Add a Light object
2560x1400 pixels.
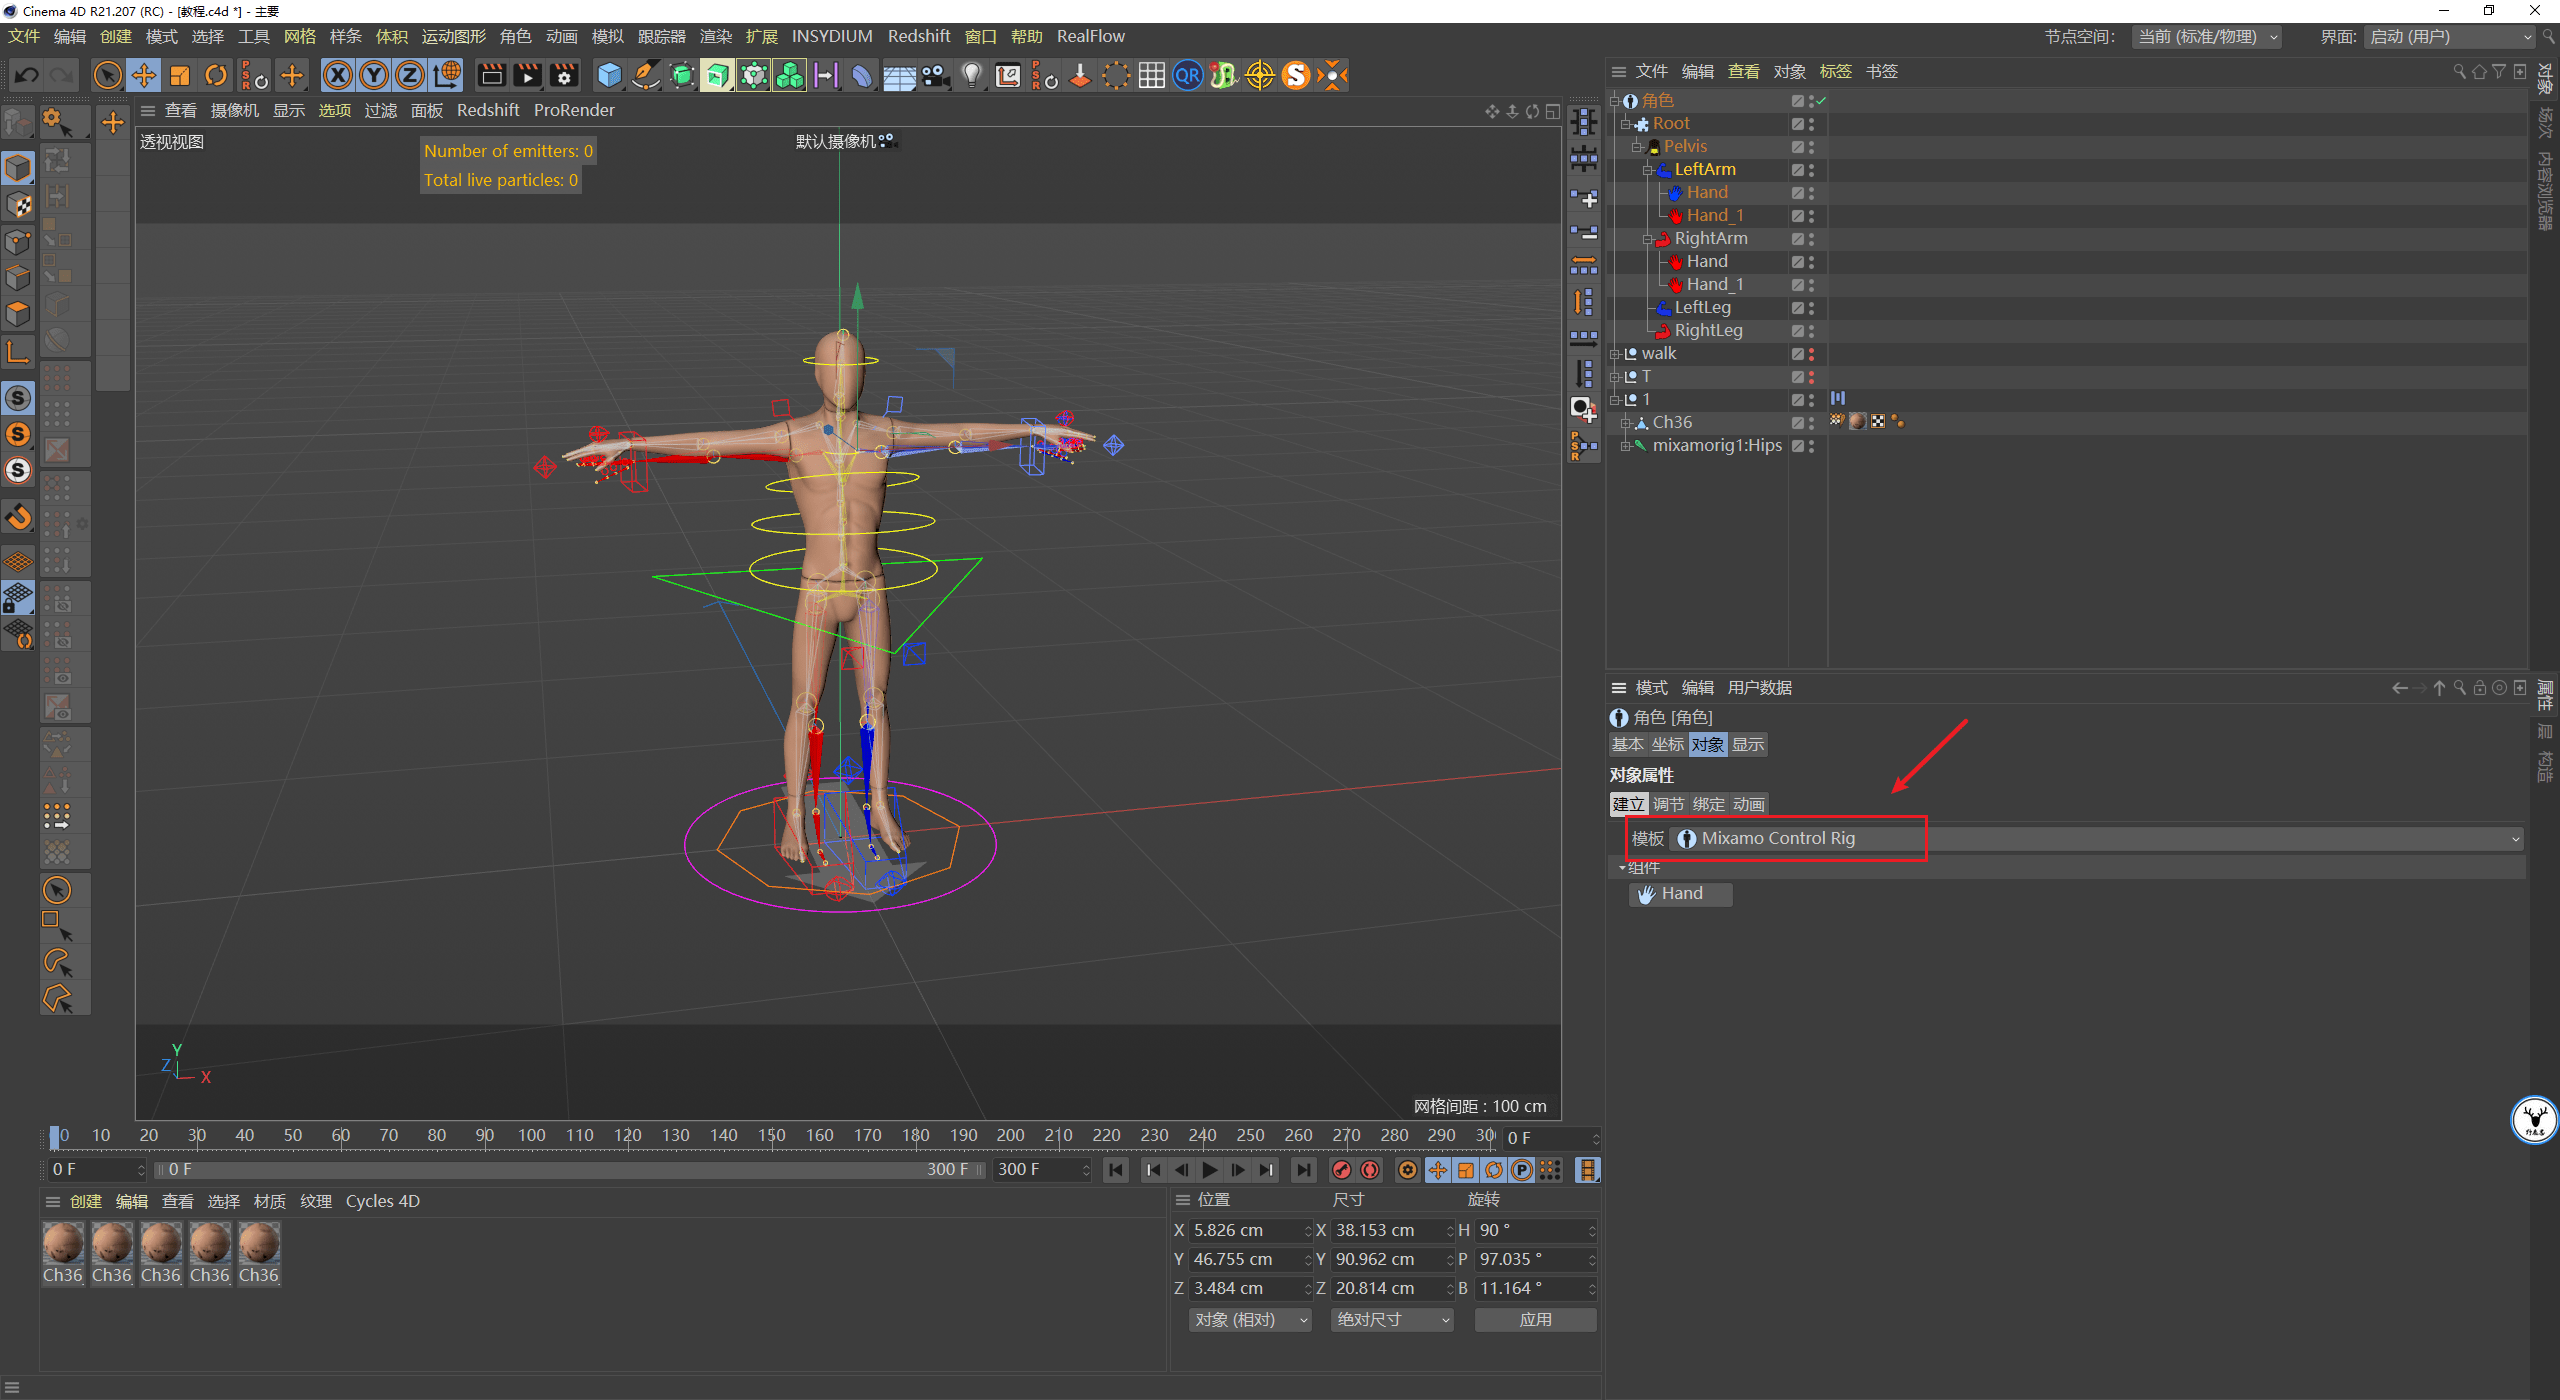(971, 75)
